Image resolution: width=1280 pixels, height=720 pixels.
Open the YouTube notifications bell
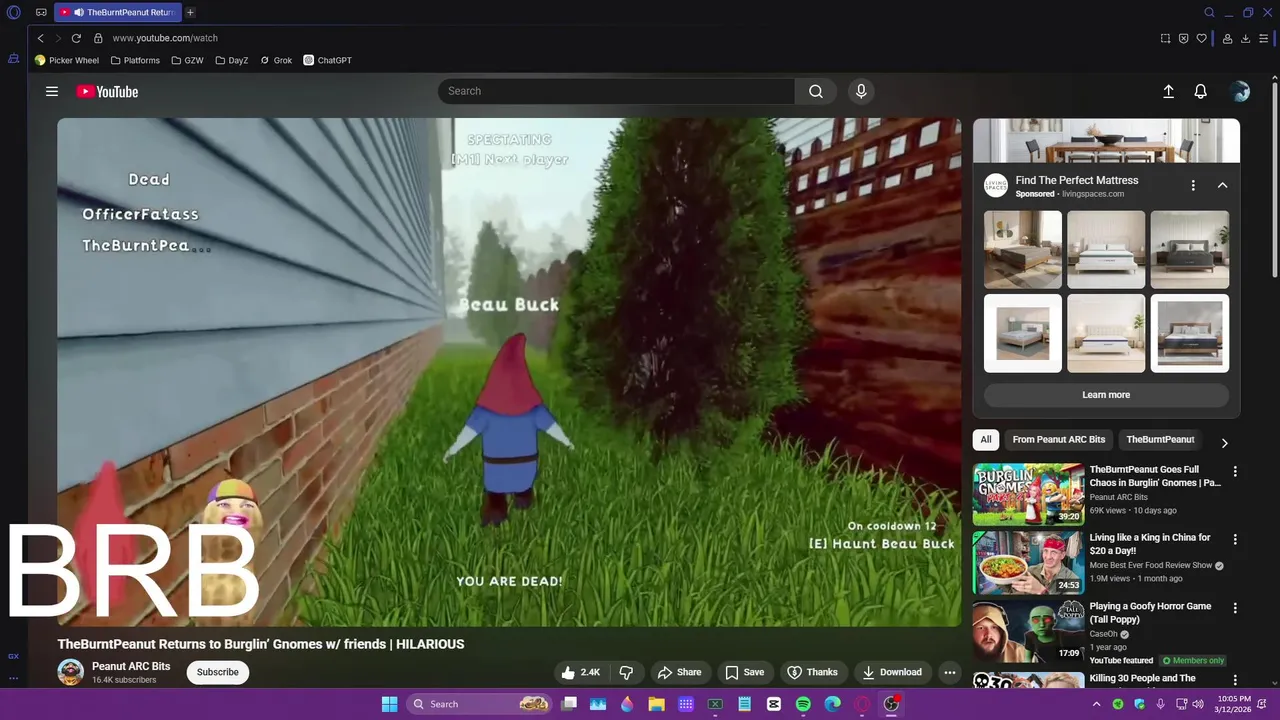point(1201,91)
